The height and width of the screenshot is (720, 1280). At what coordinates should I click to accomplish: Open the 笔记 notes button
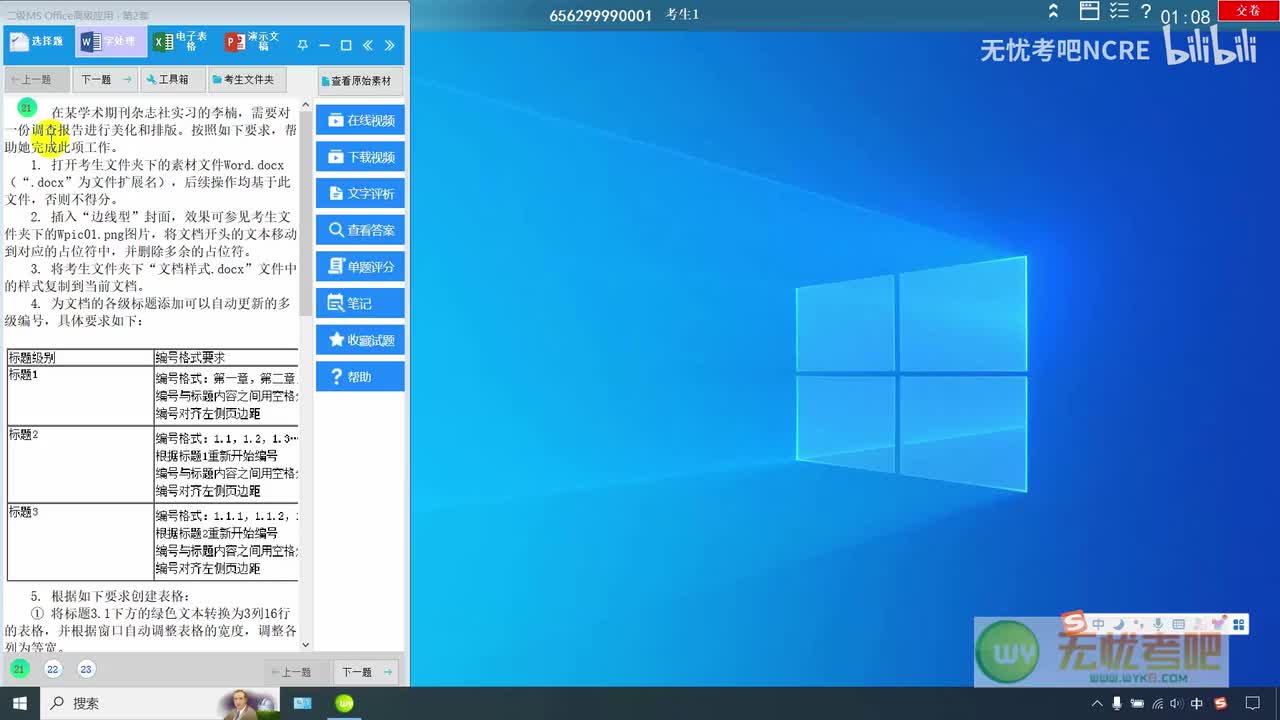[360, 303]
